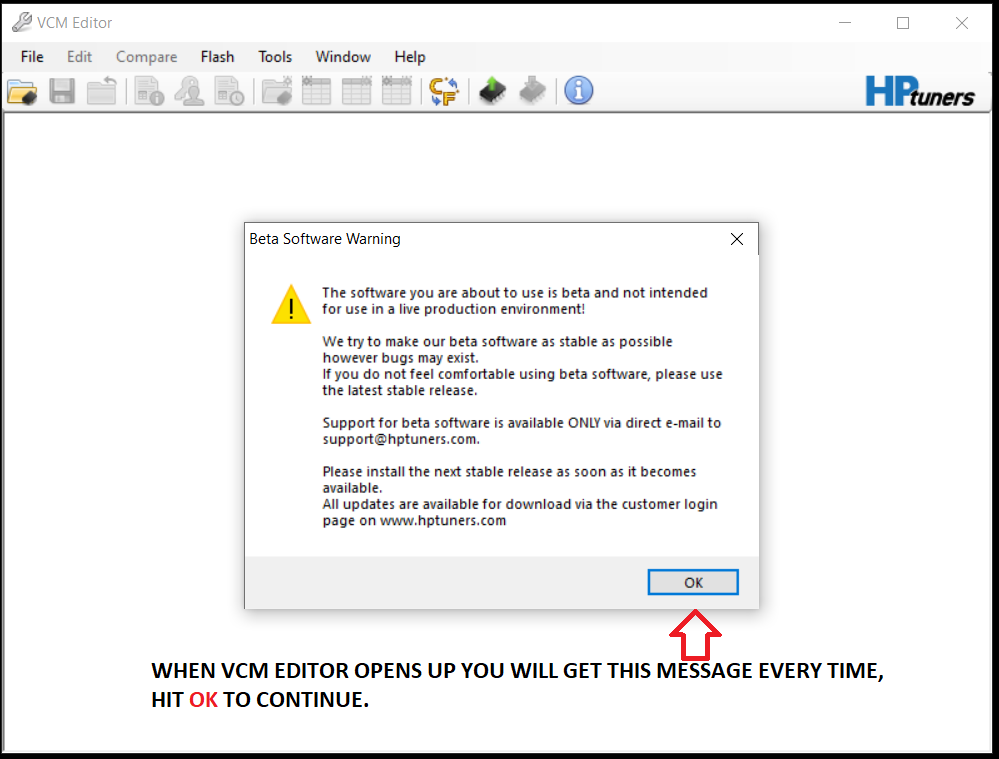The height and width of the screenshot is (759, 999).
Task: Click the Open Compare File folder icon
Action: pyautogui.click(x=277, y=91)
